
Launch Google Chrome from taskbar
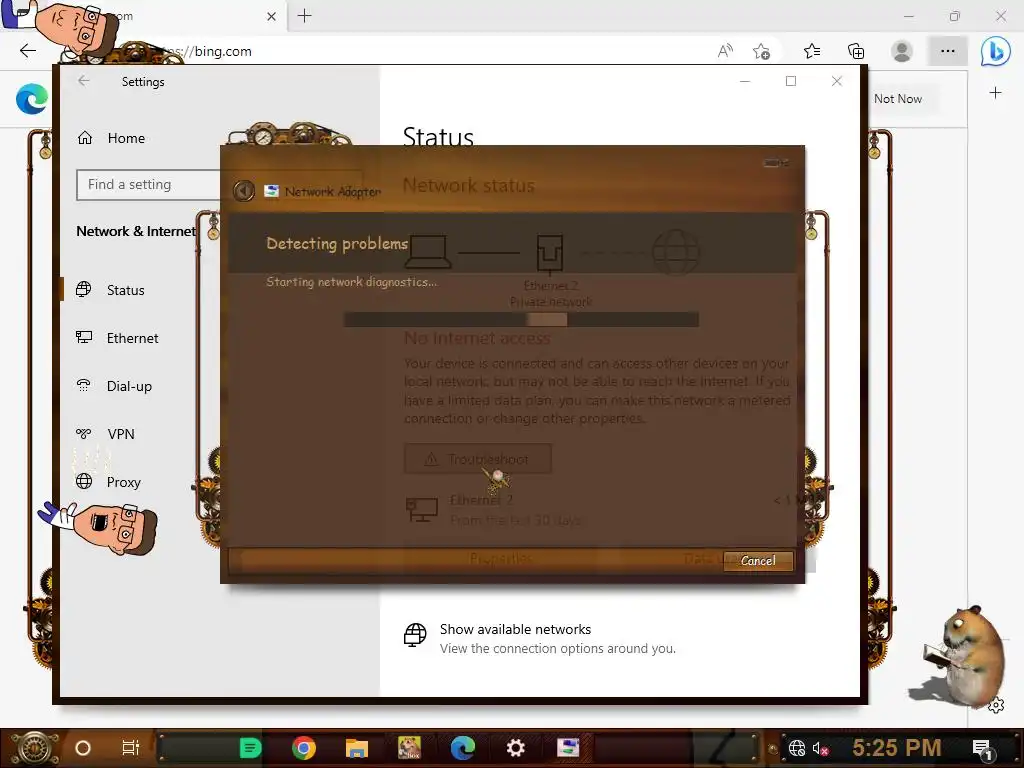point(304,748)
